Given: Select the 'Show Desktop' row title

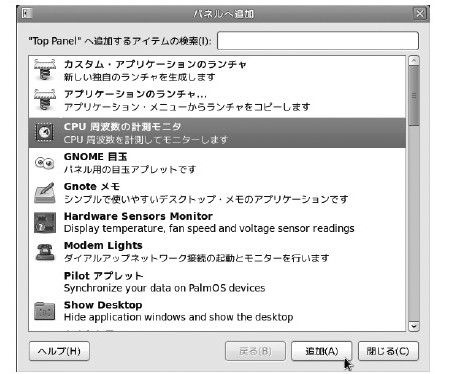Looking at the screenshot, I should click(x=103, y=305).
